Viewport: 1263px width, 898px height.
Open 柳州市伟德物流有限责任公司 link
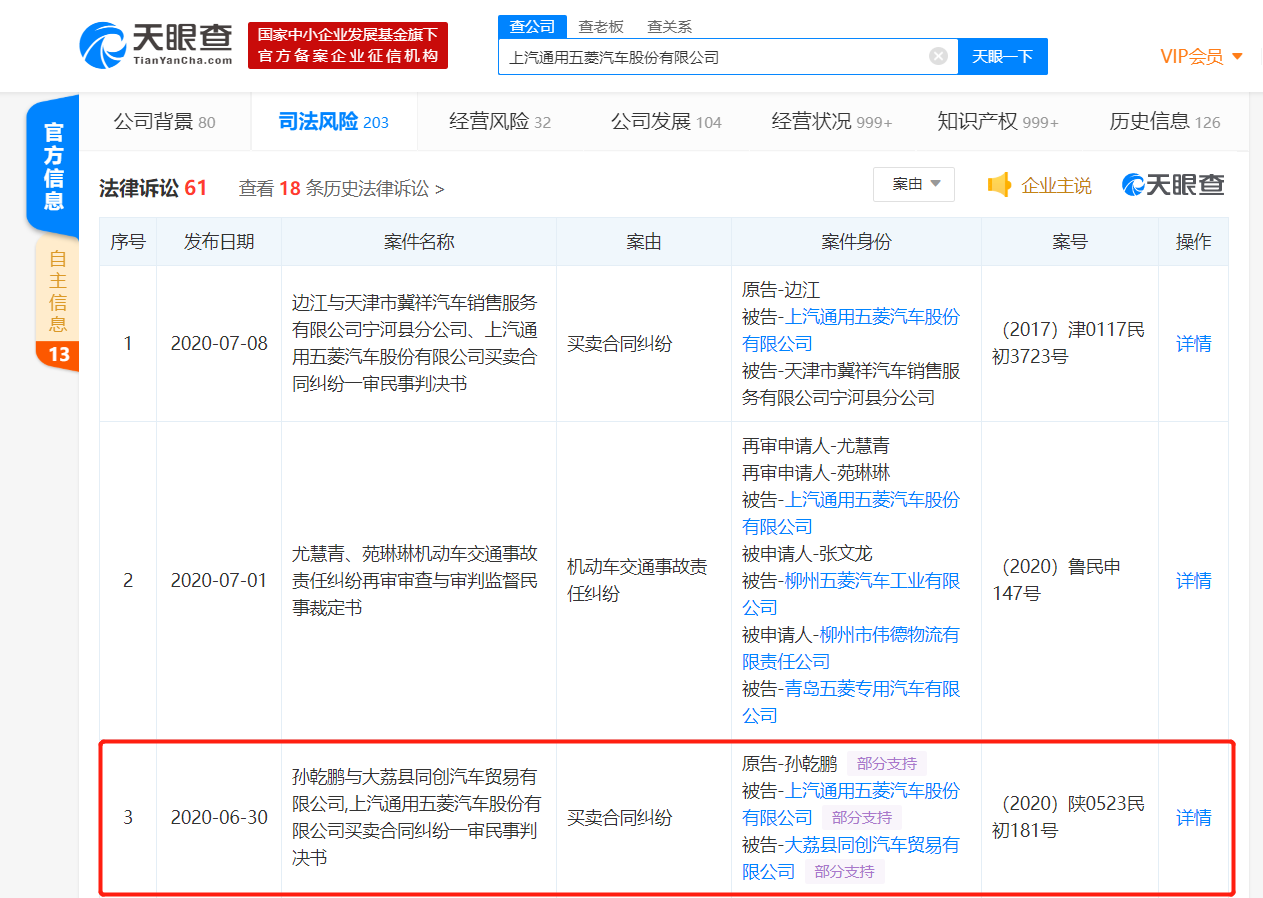(x=851, y=648)
